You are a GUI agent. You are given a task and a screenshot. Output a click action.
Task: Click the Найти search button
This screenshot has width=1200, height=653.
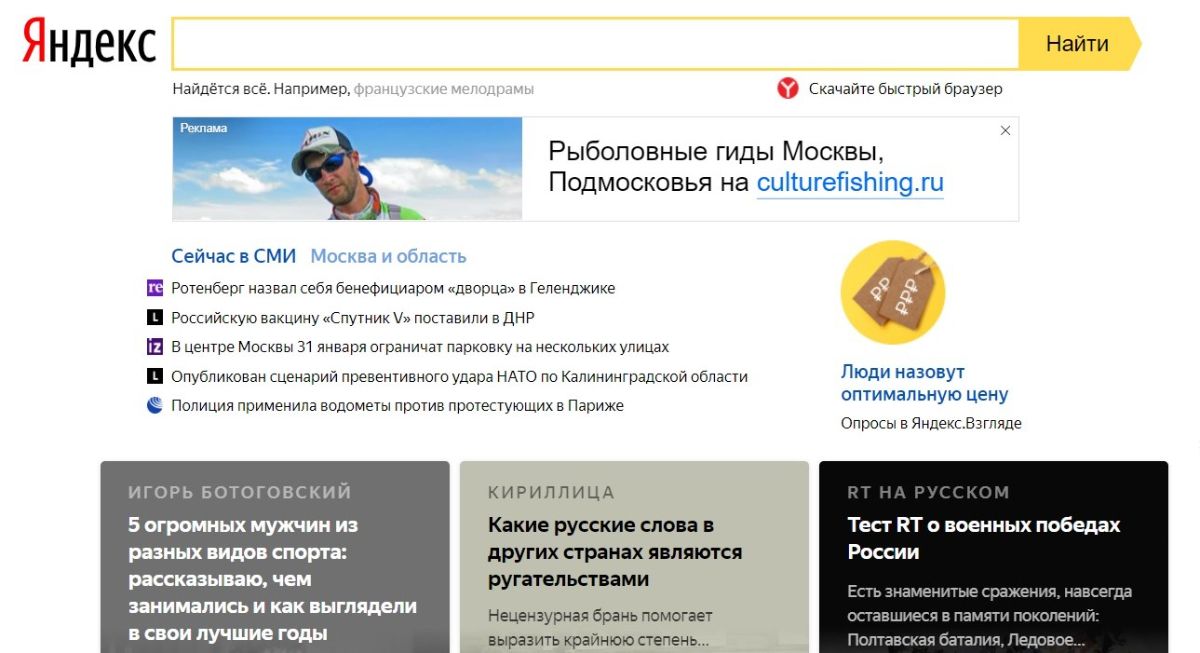[1079, 44]
